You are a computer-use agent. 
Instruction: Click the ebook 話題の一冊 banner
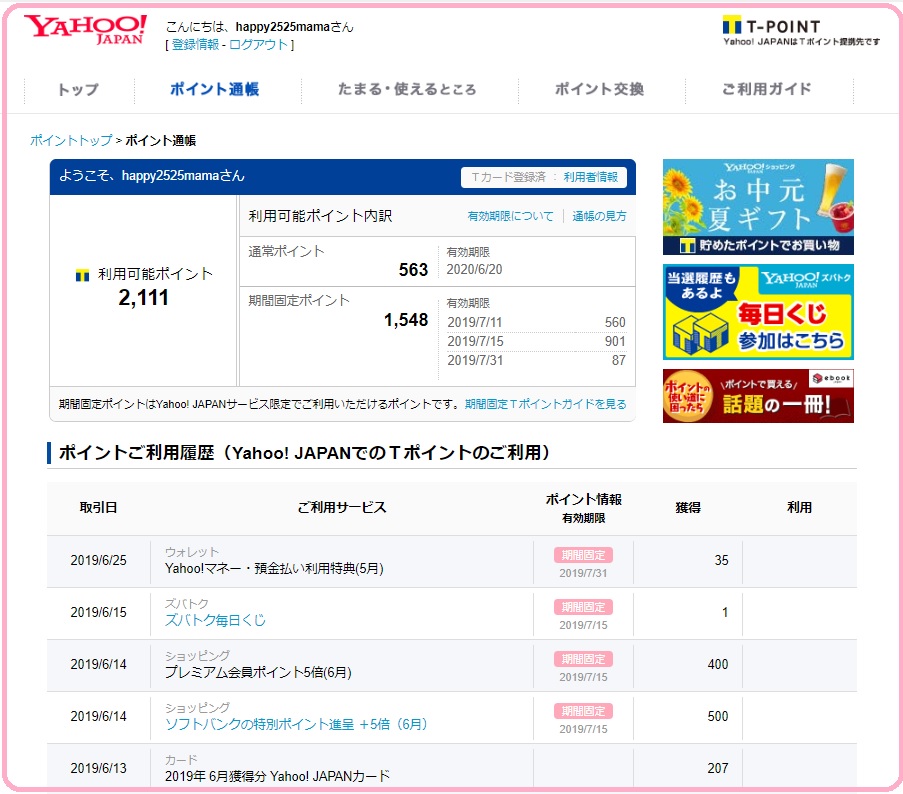[758, 396]
